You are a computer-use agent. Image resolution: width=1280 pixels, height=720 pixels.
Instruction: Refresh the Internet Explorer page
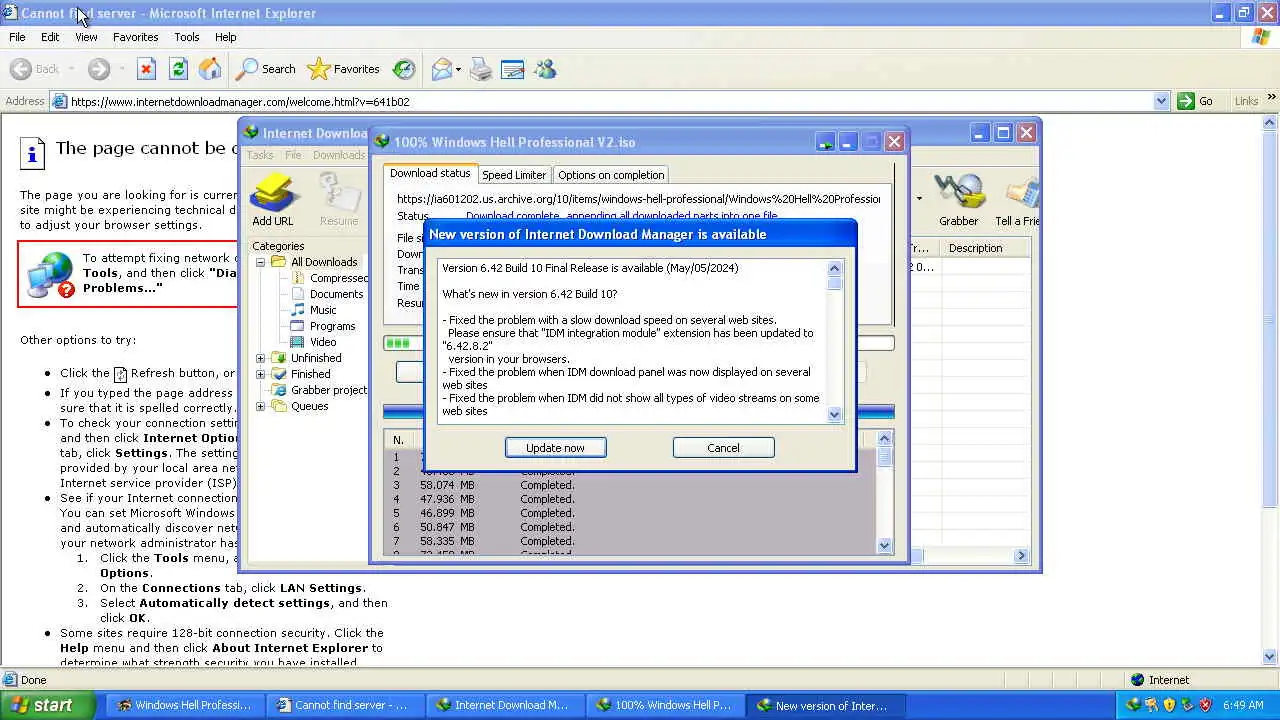(x=178, y=69)
